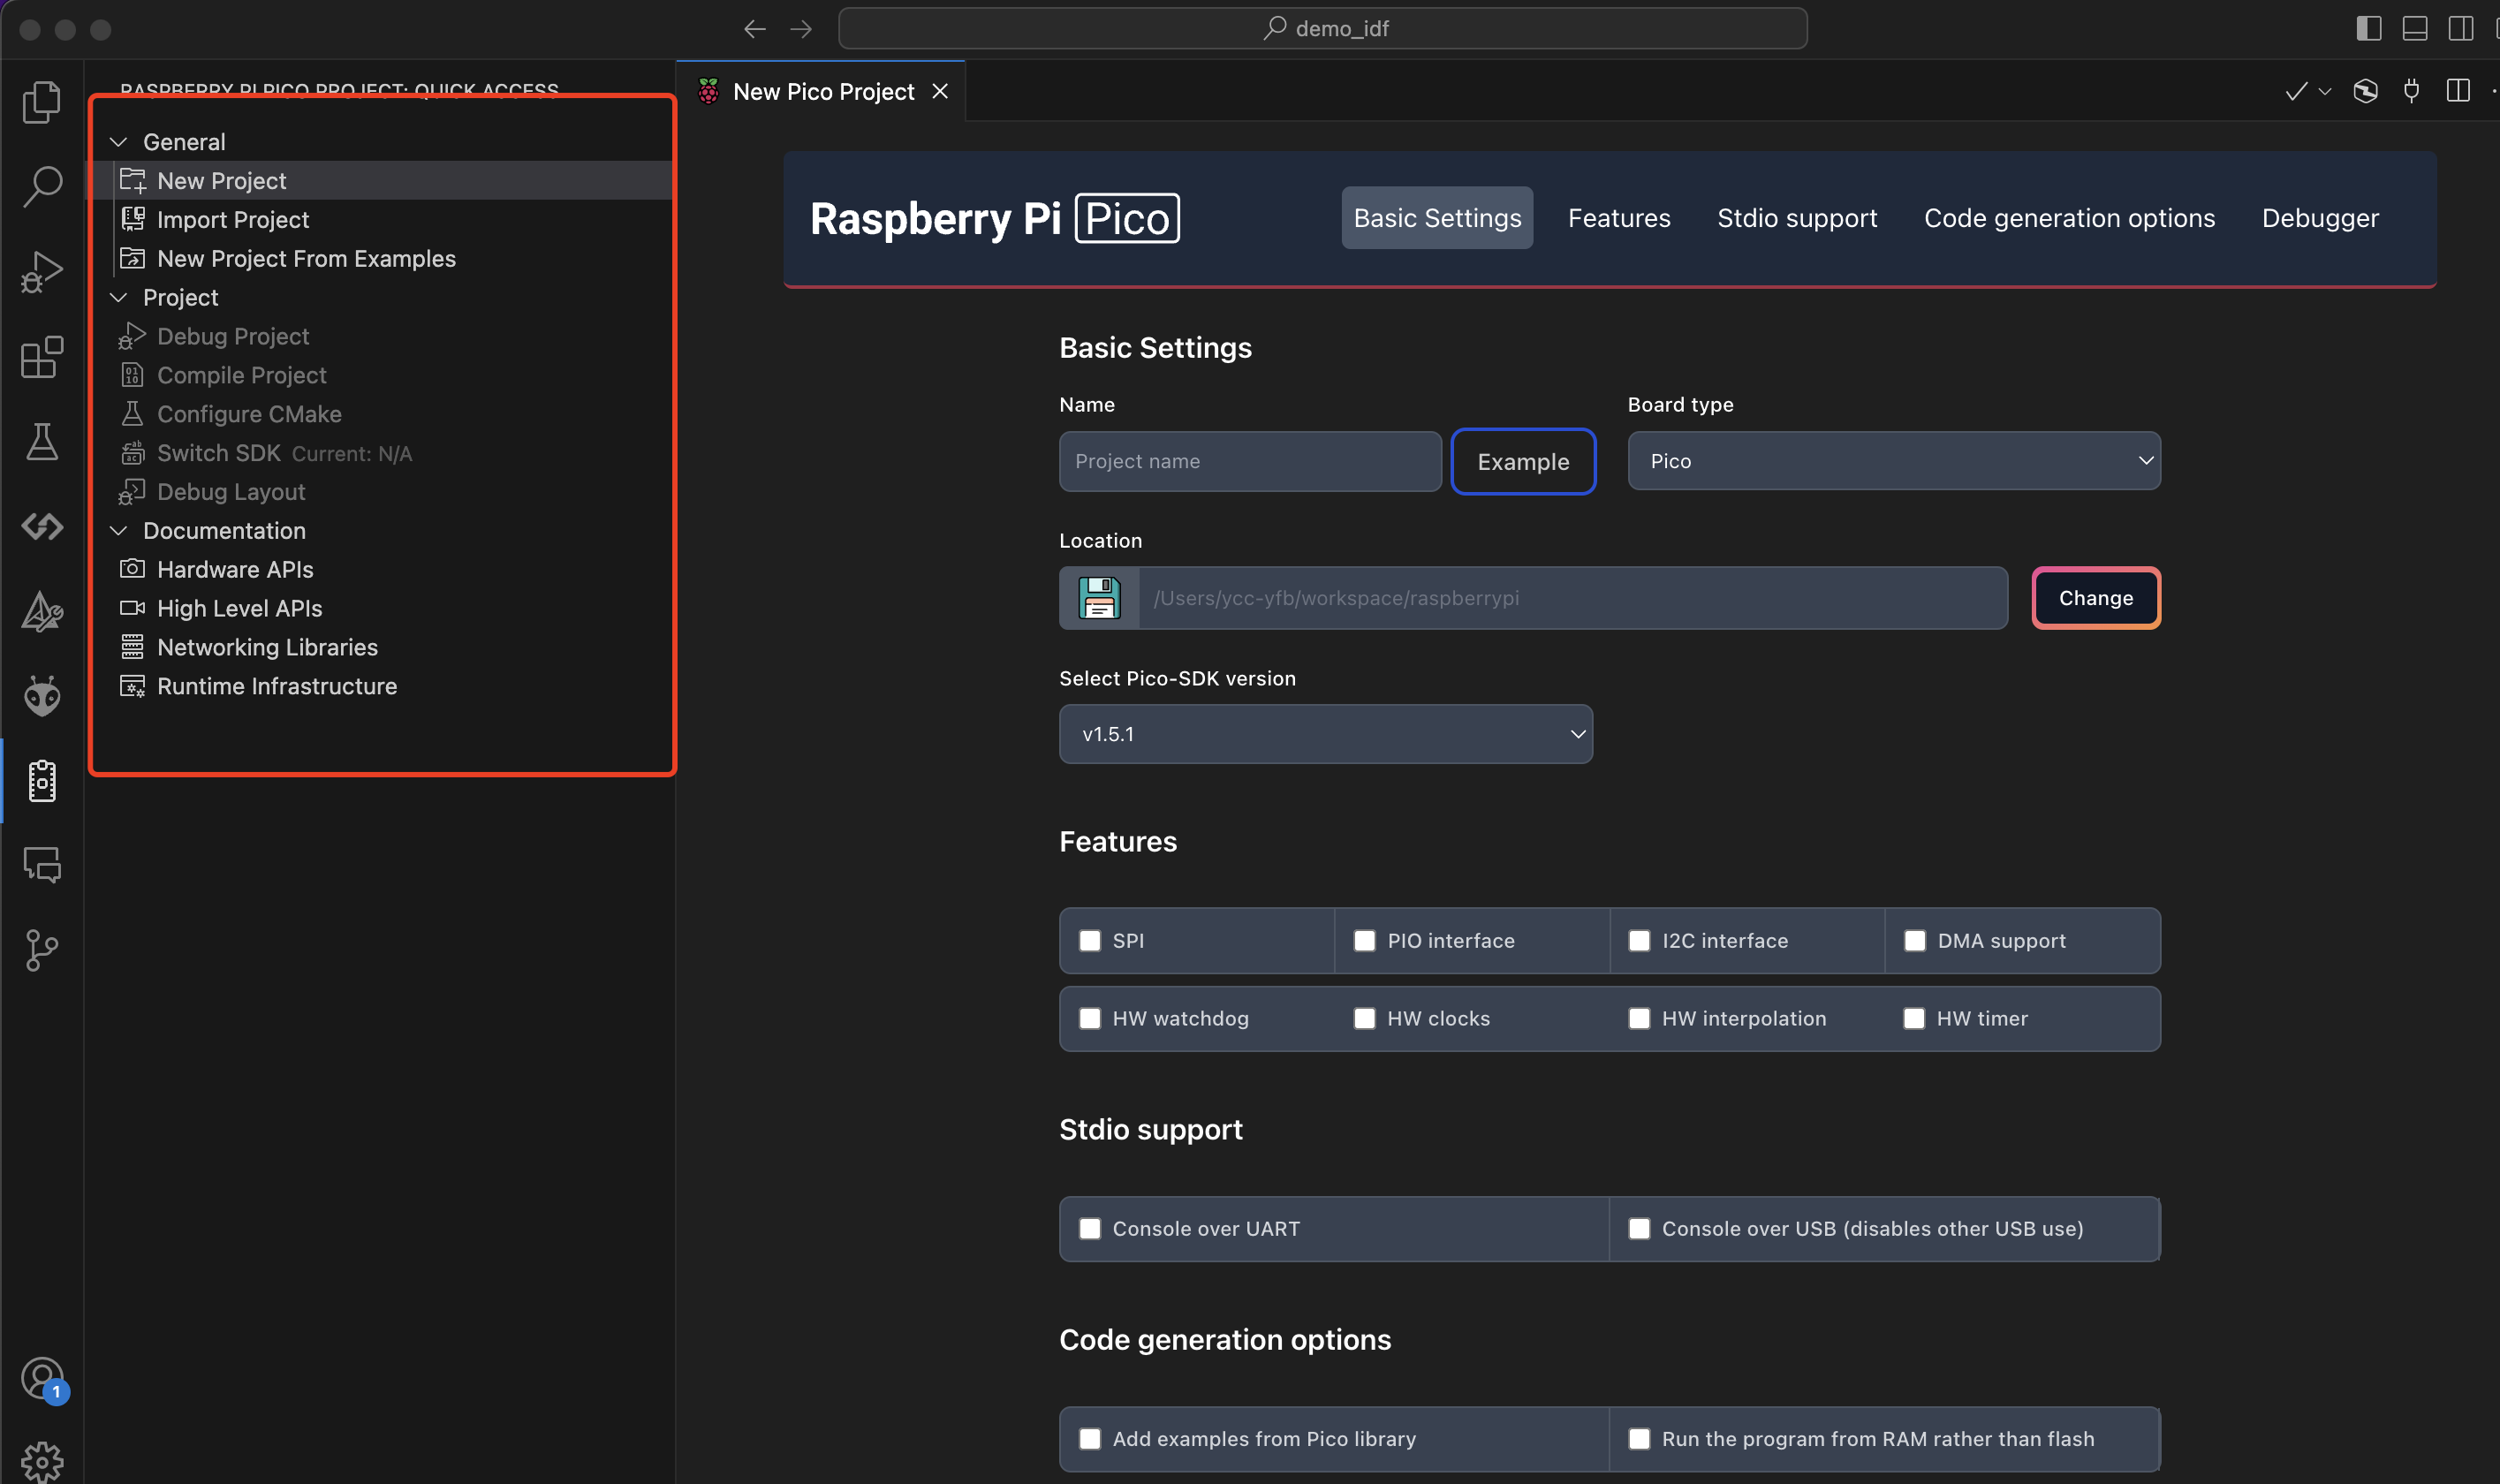Open the Board type dropdown
Screen dimensions: 2500x1484
(x=1894, y=461)
